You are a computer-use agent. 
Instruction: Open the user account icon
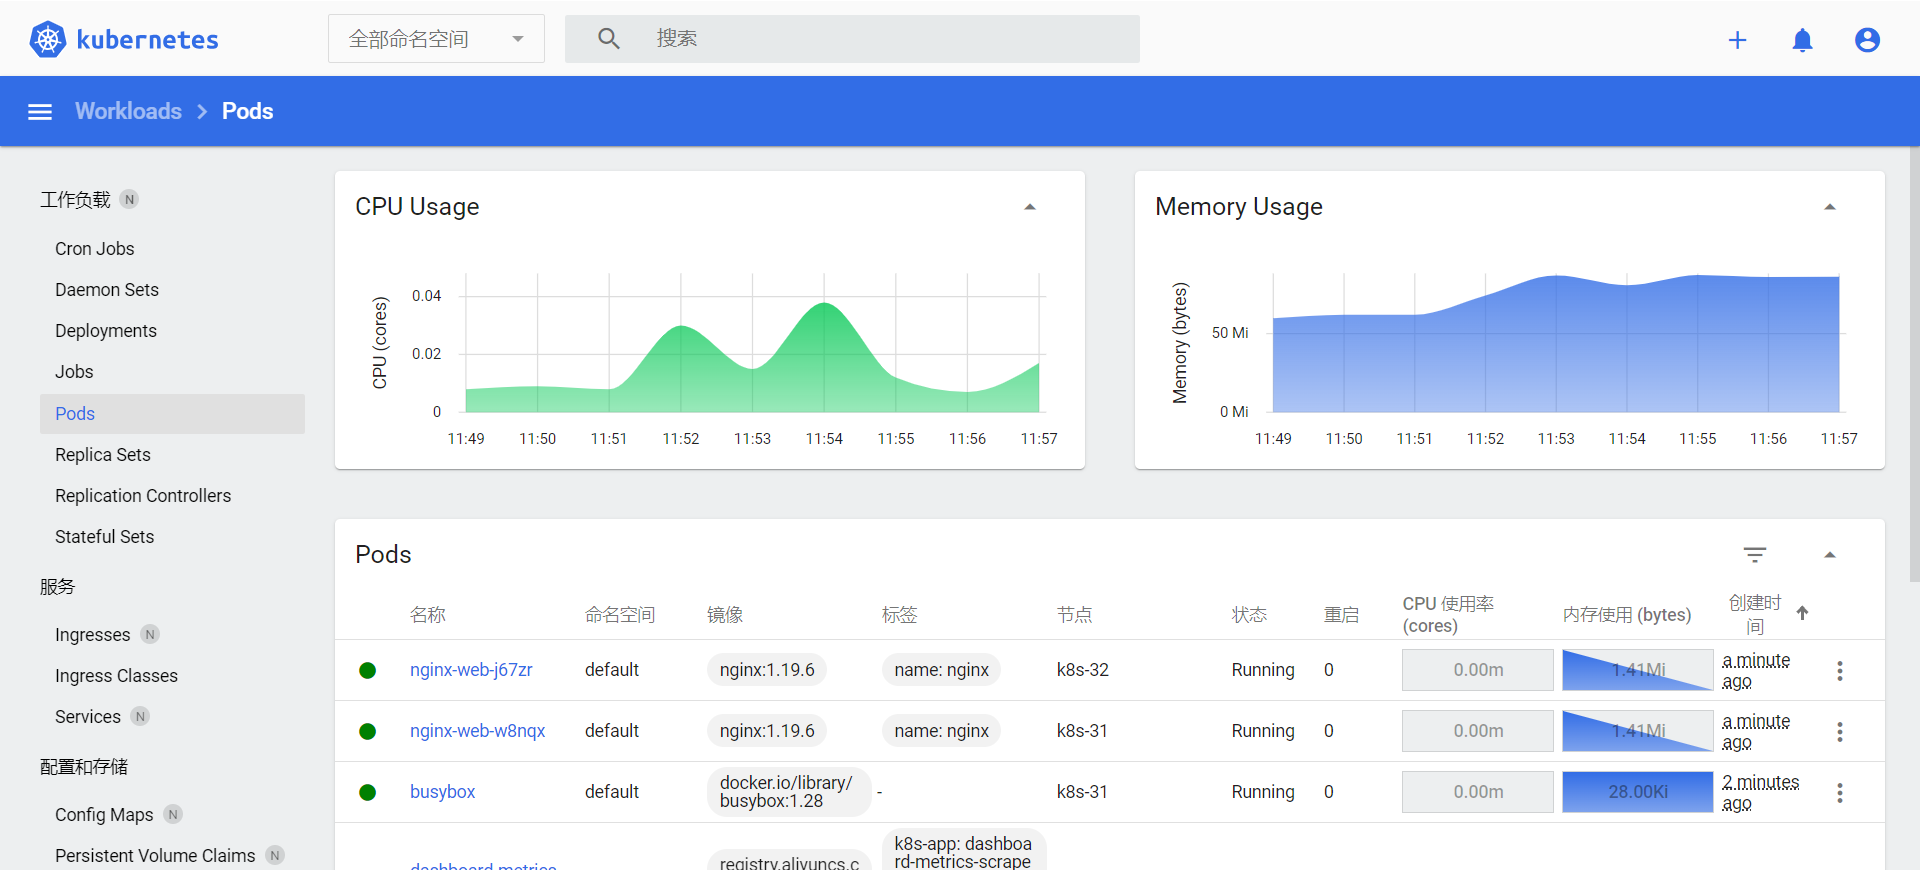pyautogui.click(x=1867, y=40)
